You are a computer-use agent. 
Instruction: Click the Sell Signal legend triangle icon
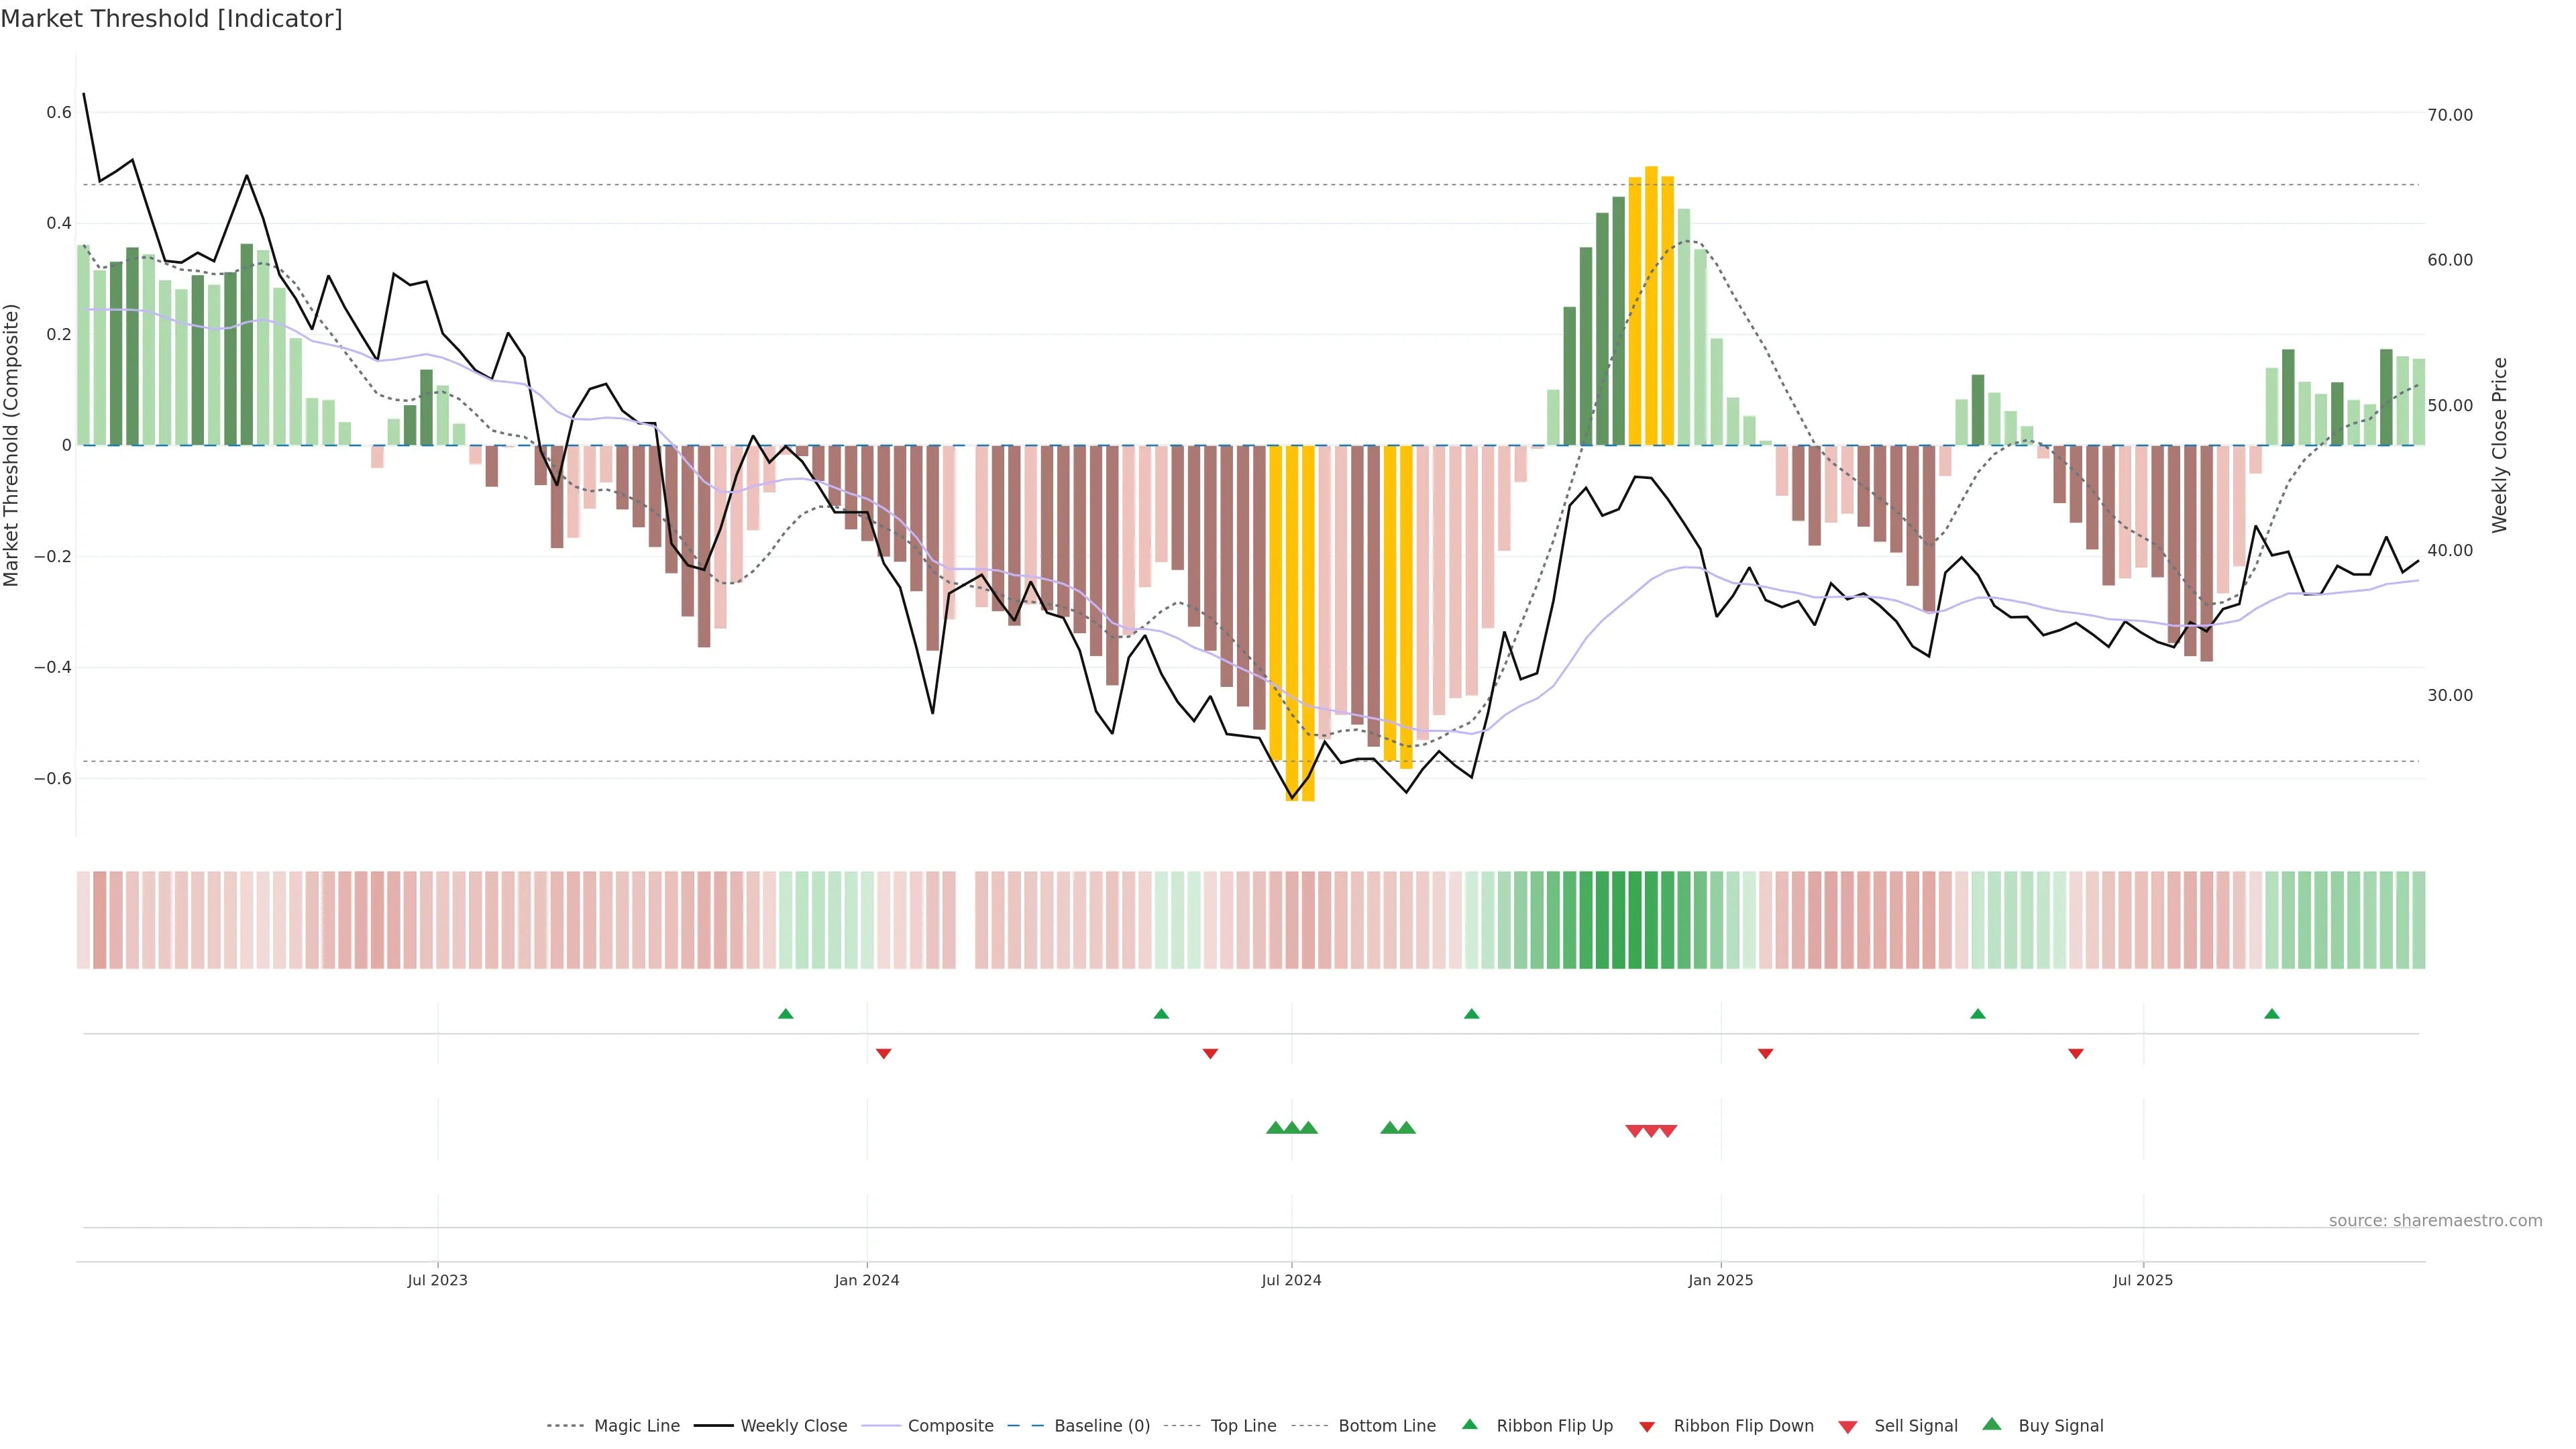pos(1847,1427)
